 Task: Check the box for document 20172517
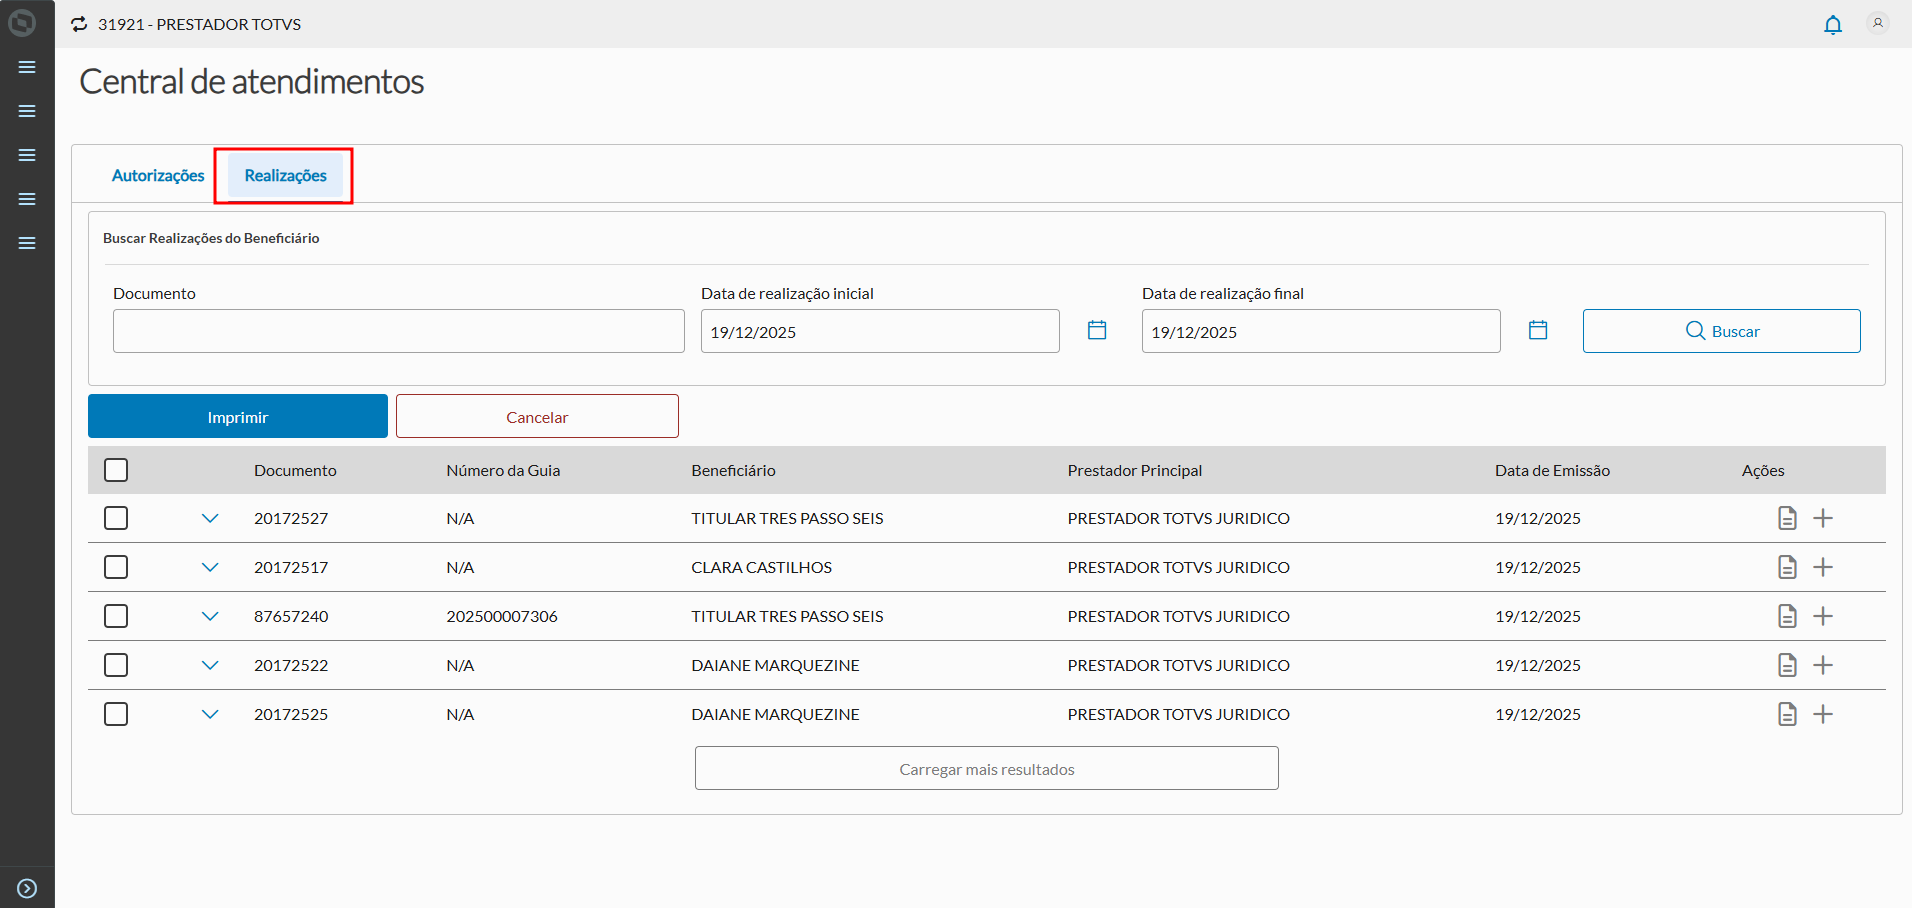[x=116, y=567]
